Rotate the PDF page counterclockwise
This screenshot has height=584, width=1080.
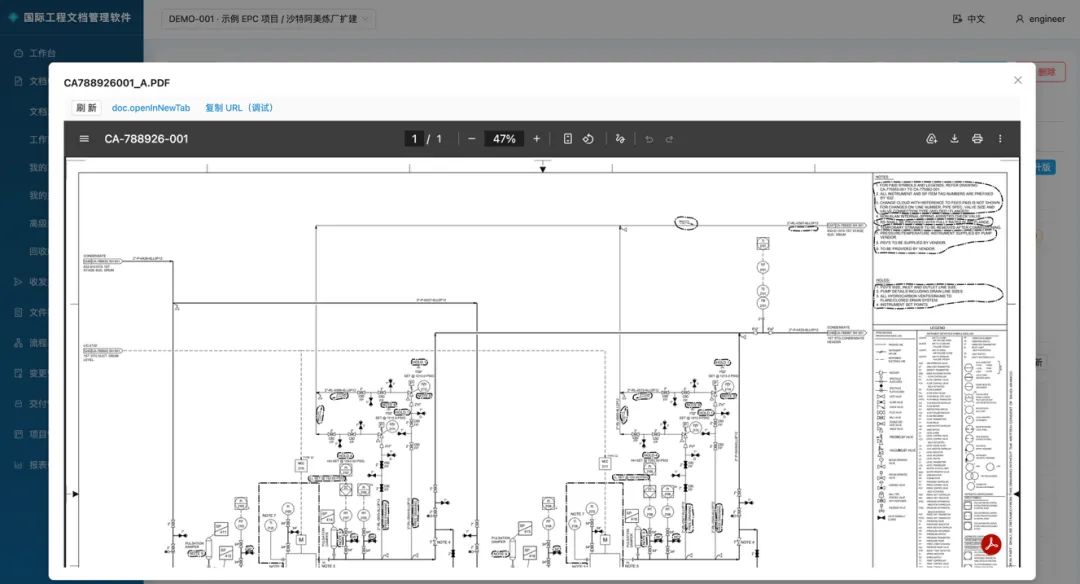(x=588, y=138)
